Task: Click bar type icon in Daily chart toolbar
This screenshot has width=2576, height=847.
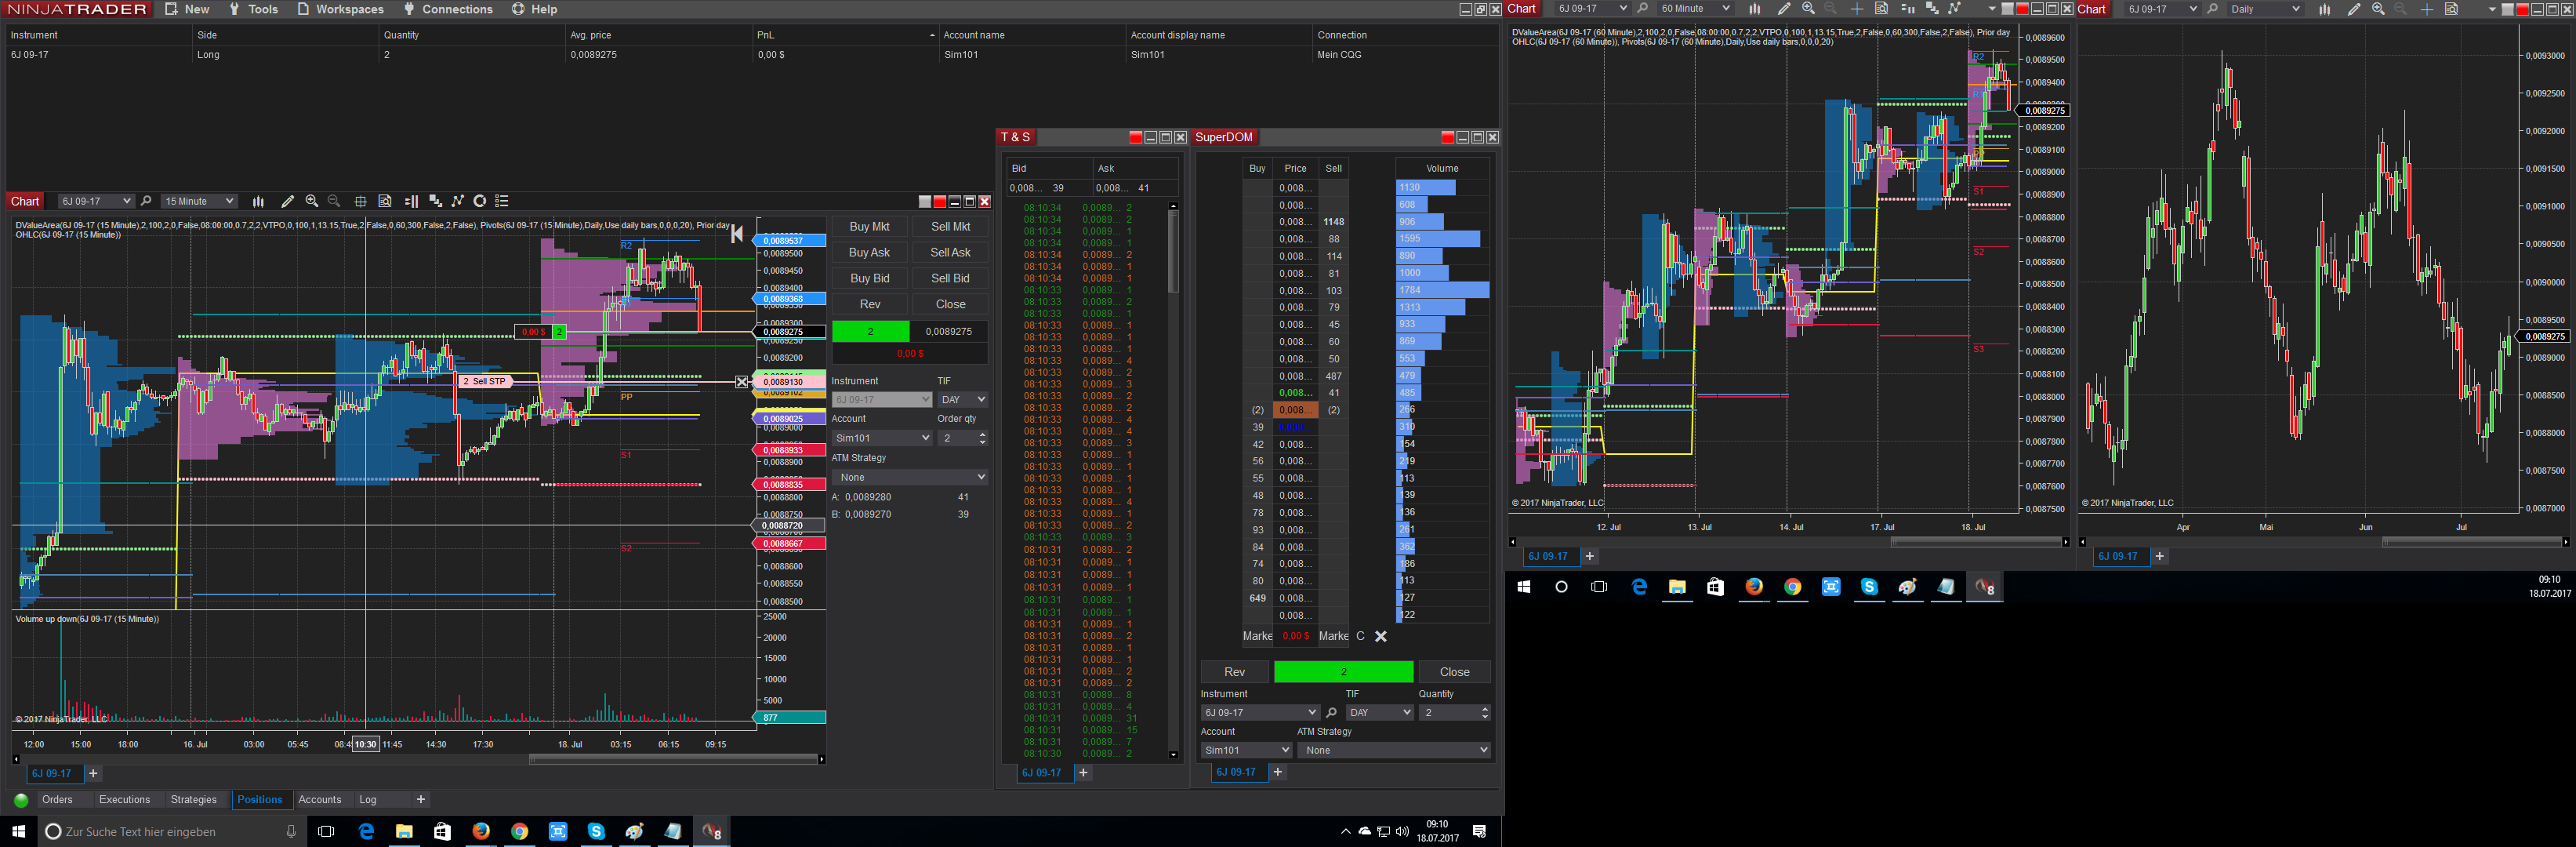Action: [2324, 9]
